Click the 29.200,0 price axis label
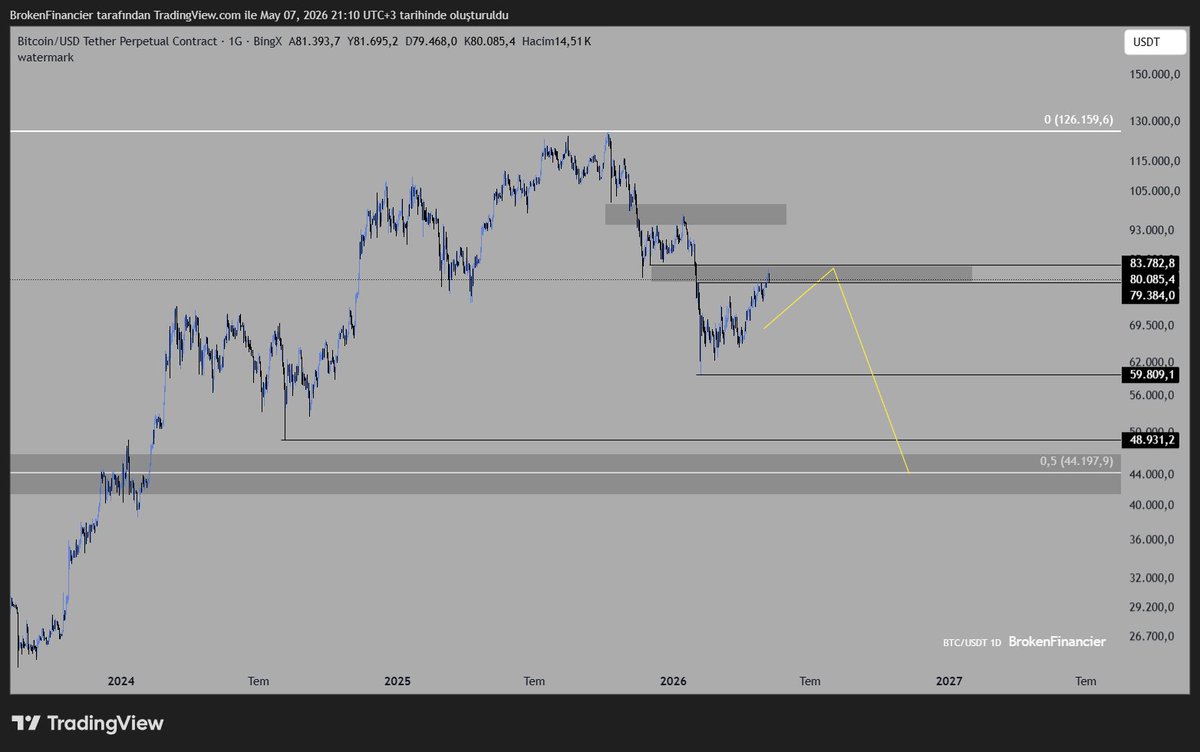The width and height of the screenshot is (1200, 752). 1153,607
